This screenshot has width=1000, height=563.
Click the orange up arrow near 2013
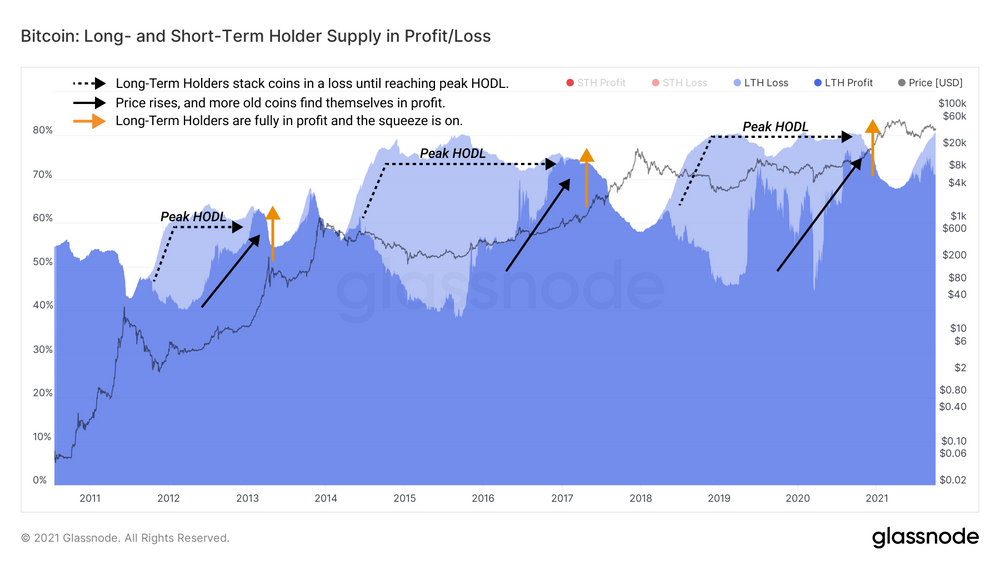click(272, 233)
